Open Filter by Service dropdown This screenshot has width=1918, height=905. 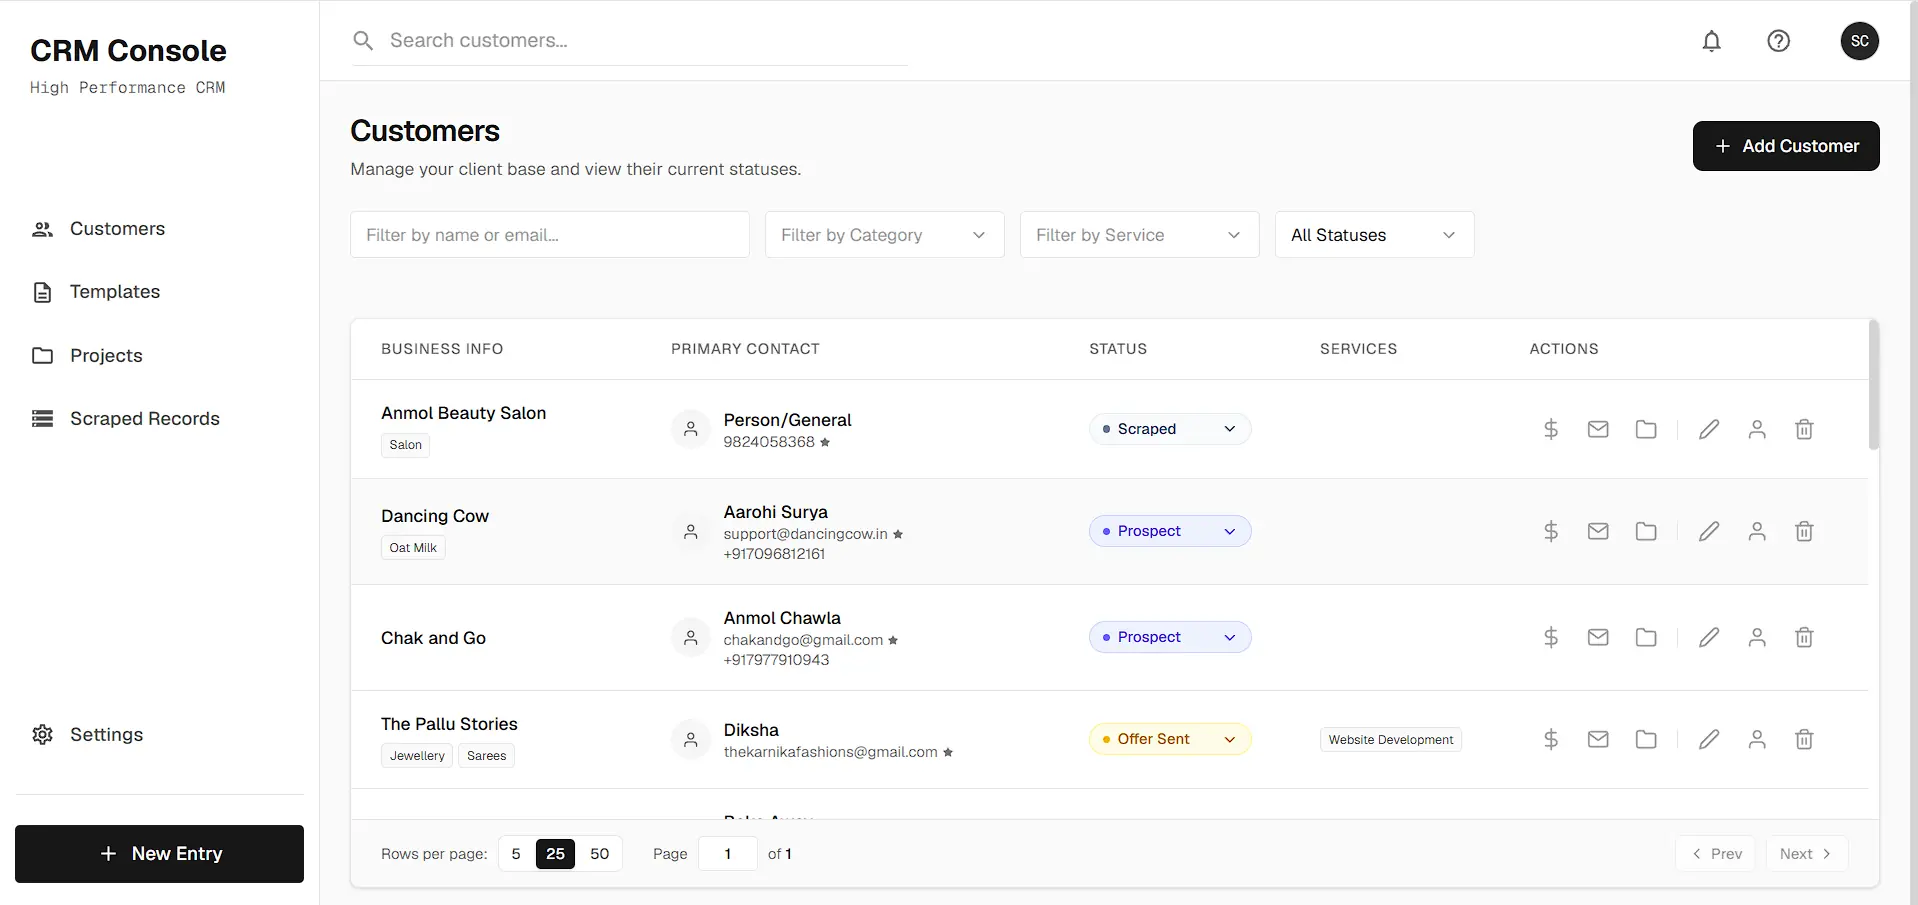[x=1139, y=235]
